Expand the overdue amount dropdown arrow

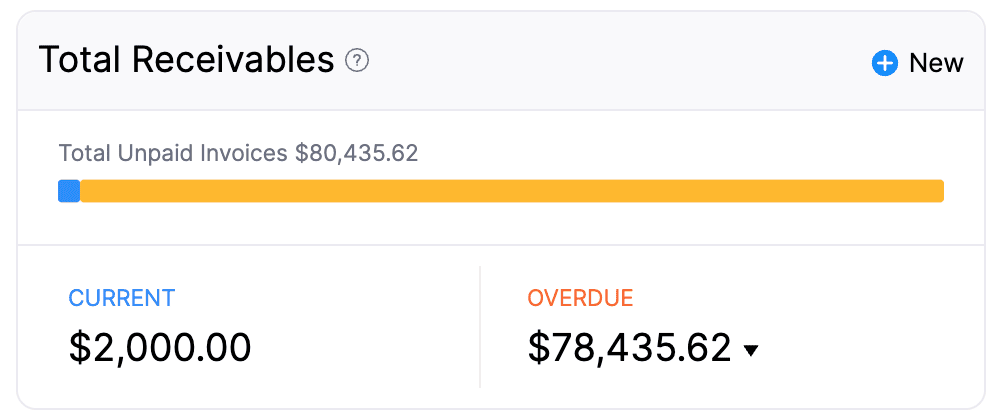pyautogui.click(x=752, y=350)
